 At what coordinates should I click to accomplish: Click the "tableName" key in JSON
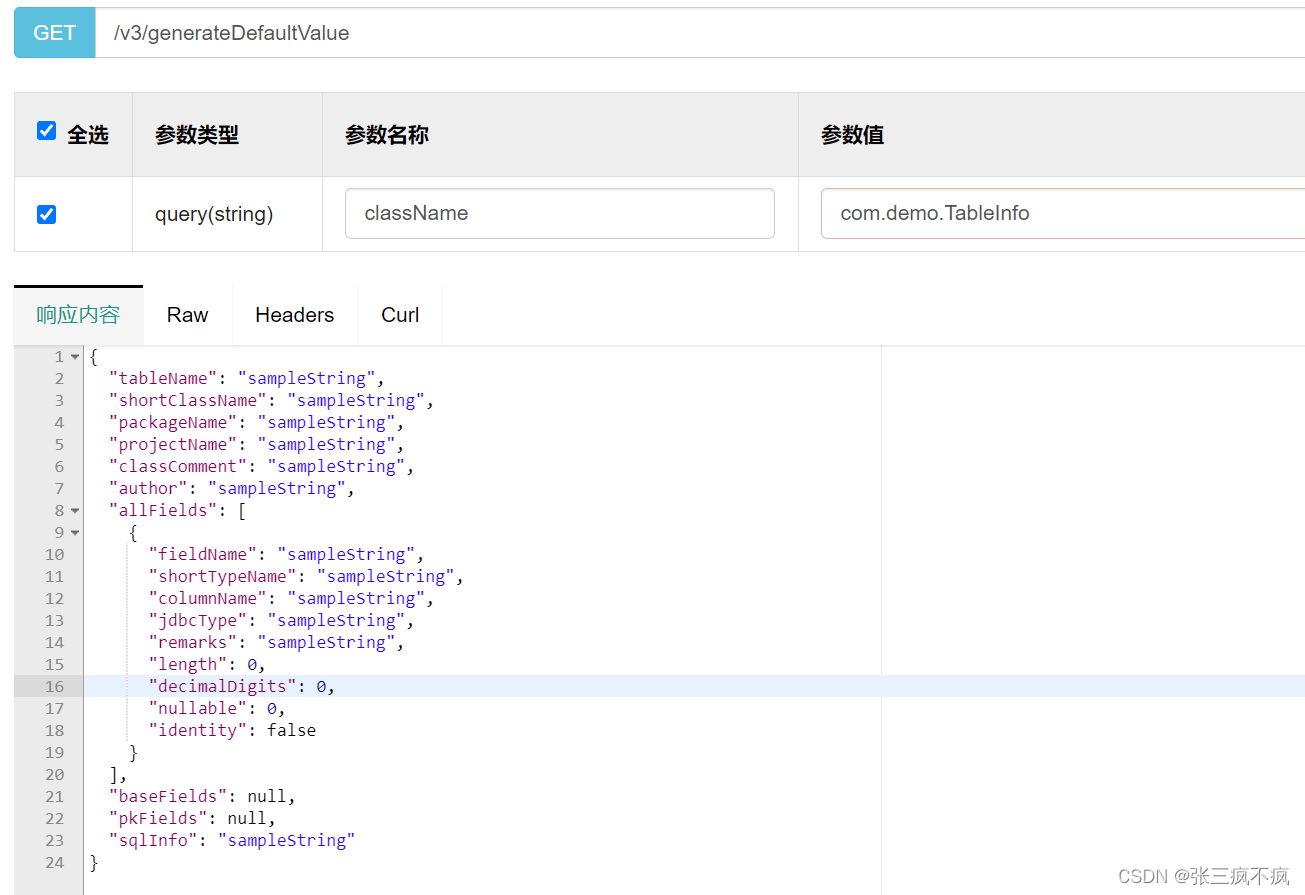coord(163,378)
